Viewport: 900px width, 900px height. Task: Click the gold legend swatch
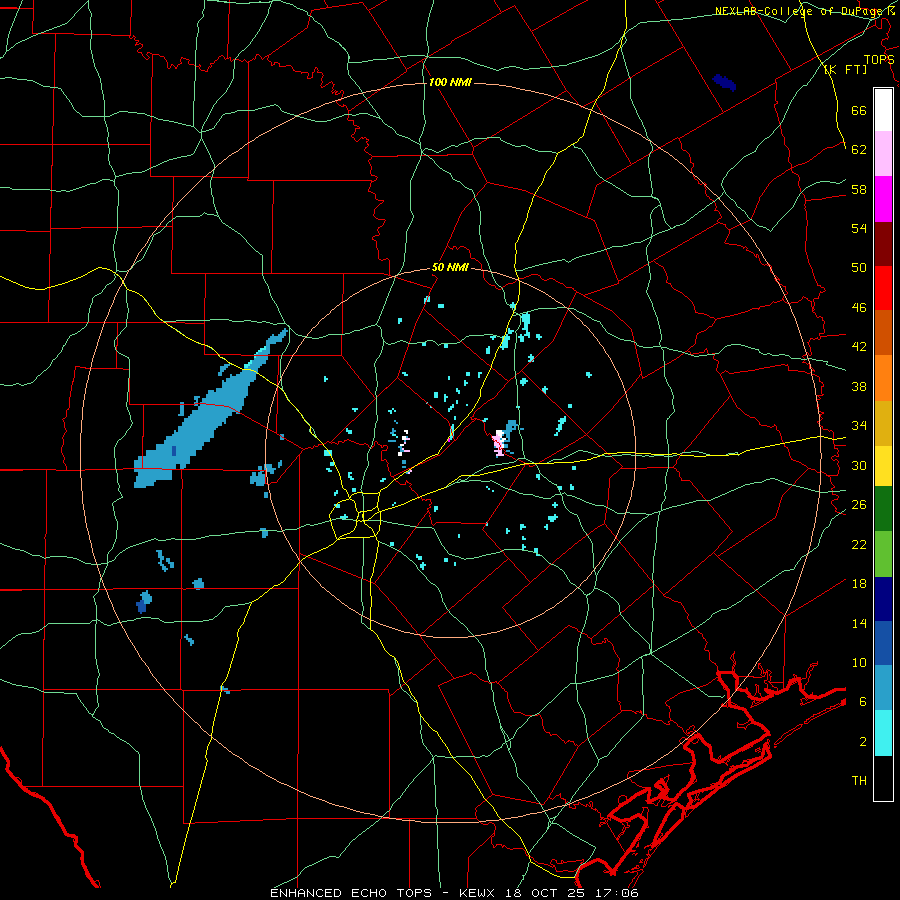click(x=883, y=422)
